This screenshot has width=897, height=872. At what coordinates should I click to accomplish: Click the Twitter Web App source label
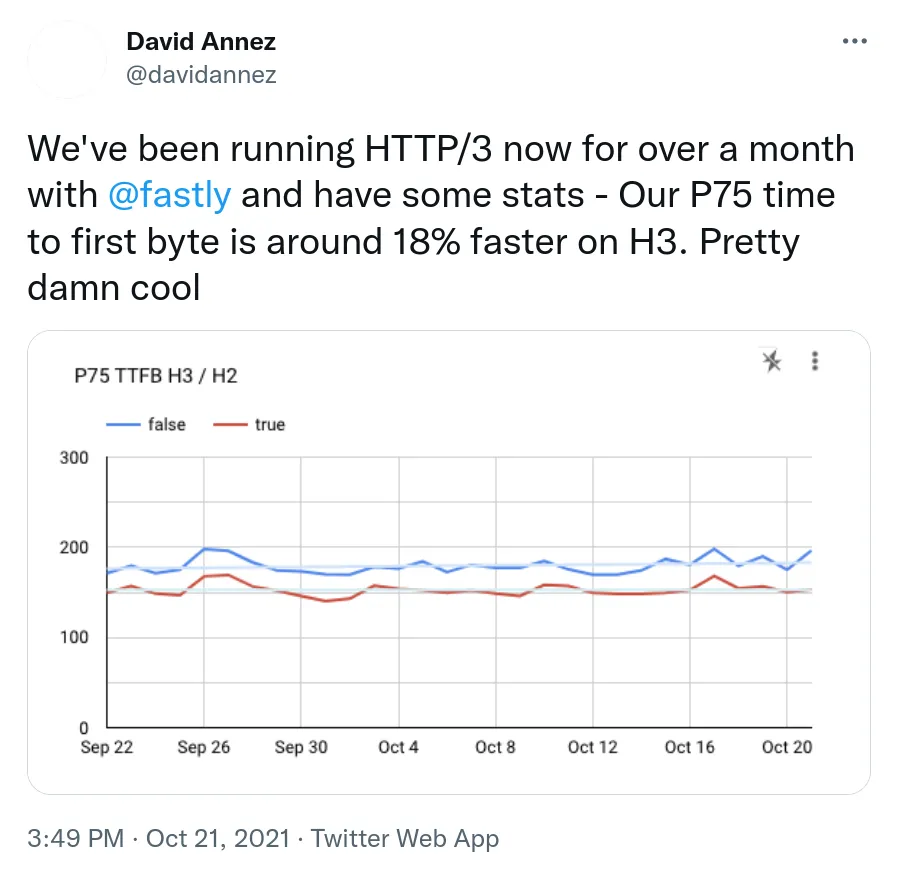pos(404,838)
